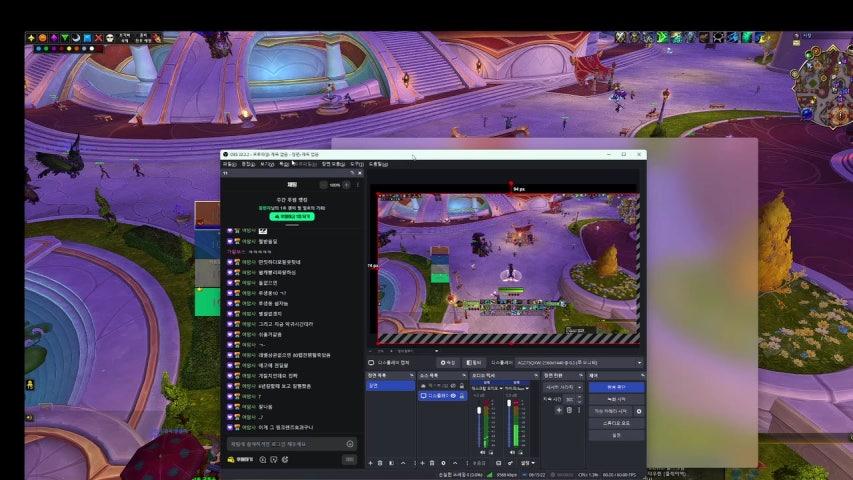Mute the right audio mixer channel
Viewport: 853px width, 480px height.
coord(512,452)
